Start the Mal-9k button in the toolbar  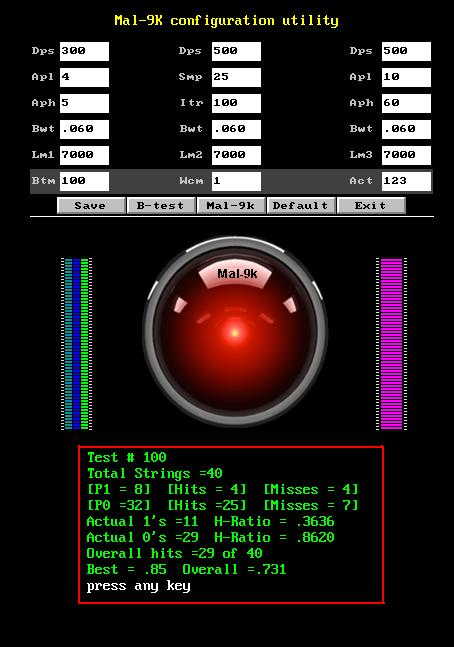[231, 205]
